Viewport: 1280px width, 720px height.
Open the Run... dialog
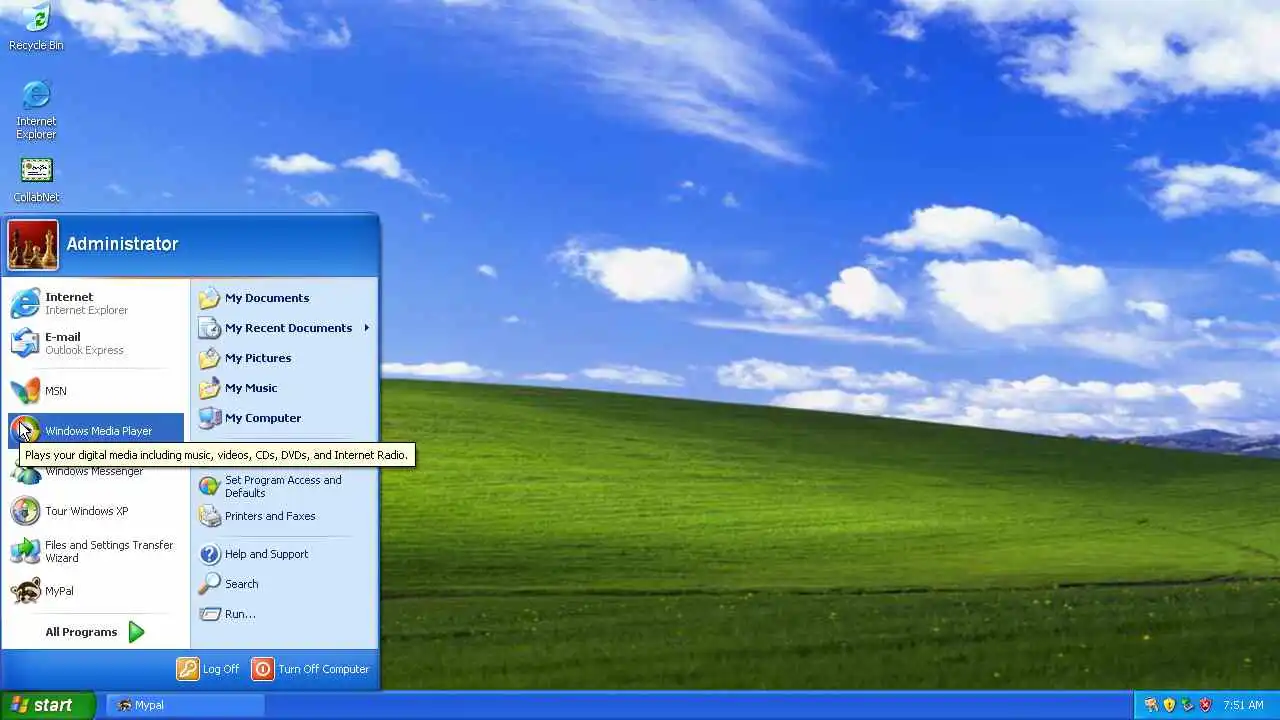284,614
